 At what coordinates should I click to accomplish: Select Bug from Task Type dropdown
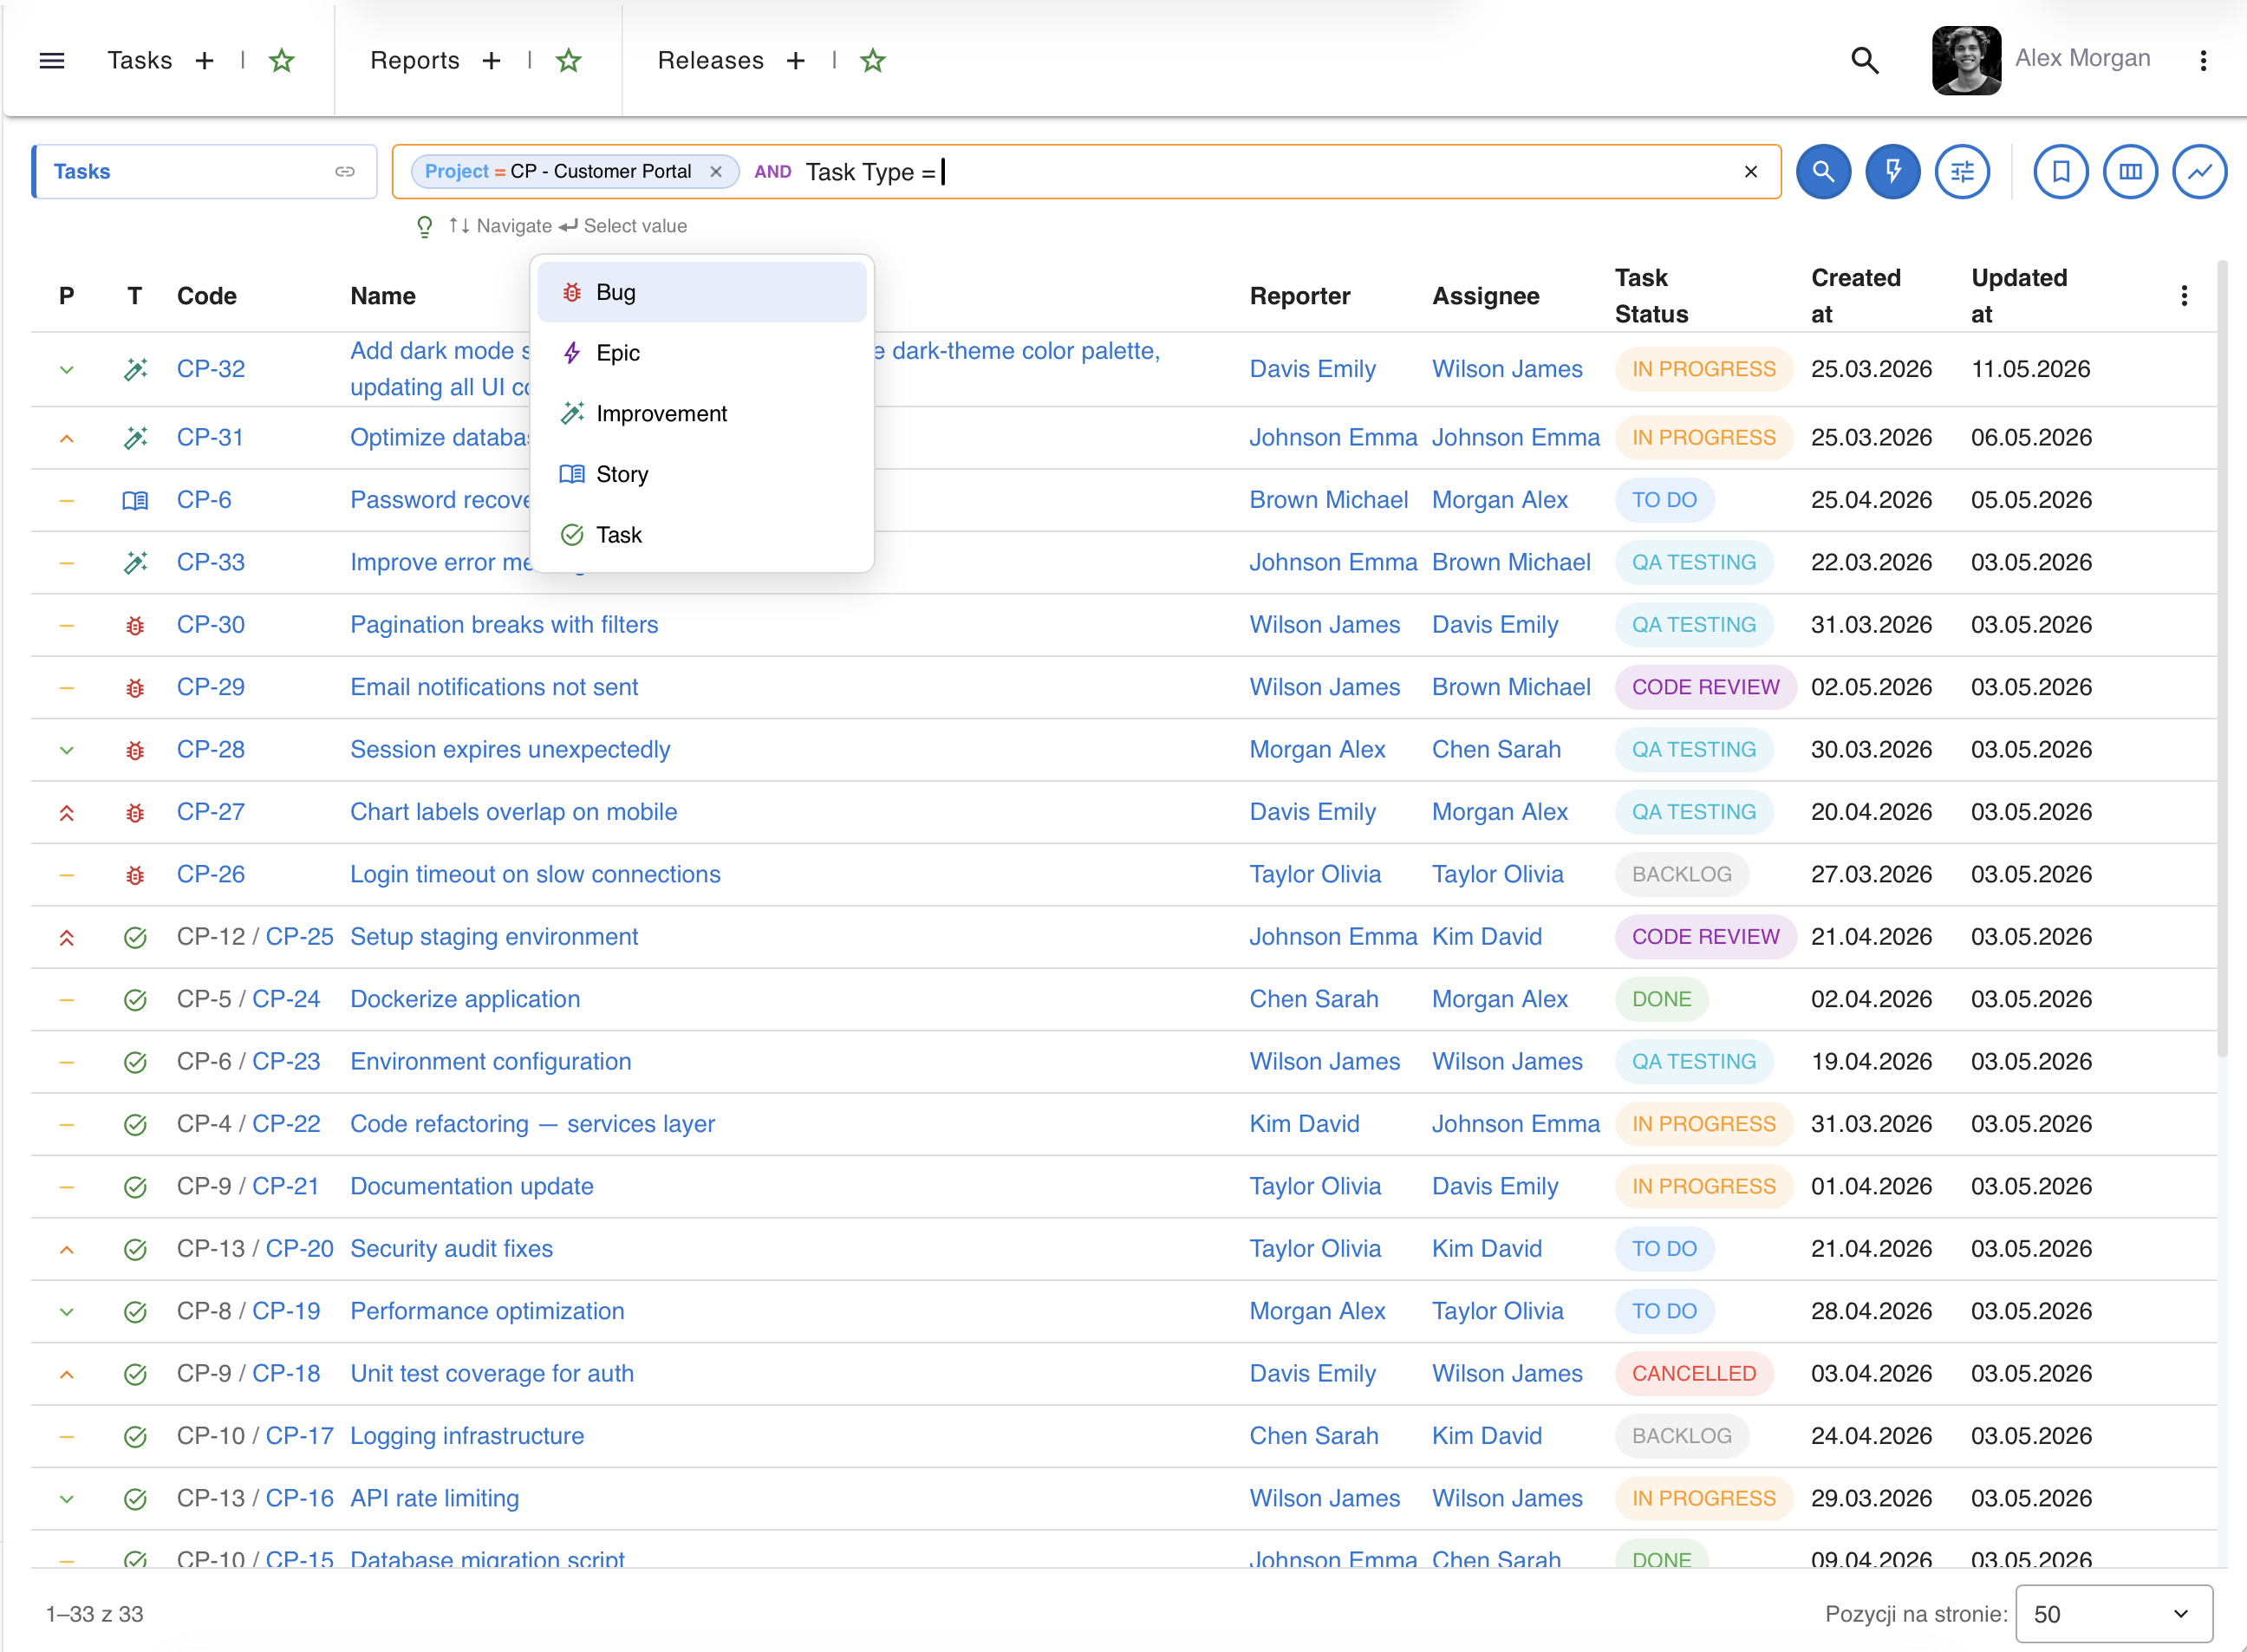(x=702, y=292)
